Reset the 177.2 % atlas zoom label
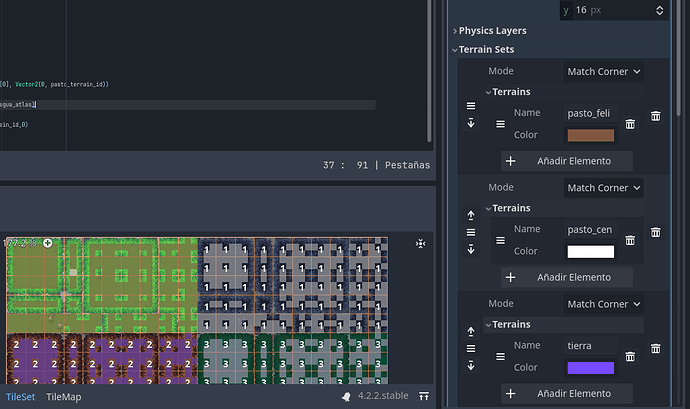 [x=20, y=243]
